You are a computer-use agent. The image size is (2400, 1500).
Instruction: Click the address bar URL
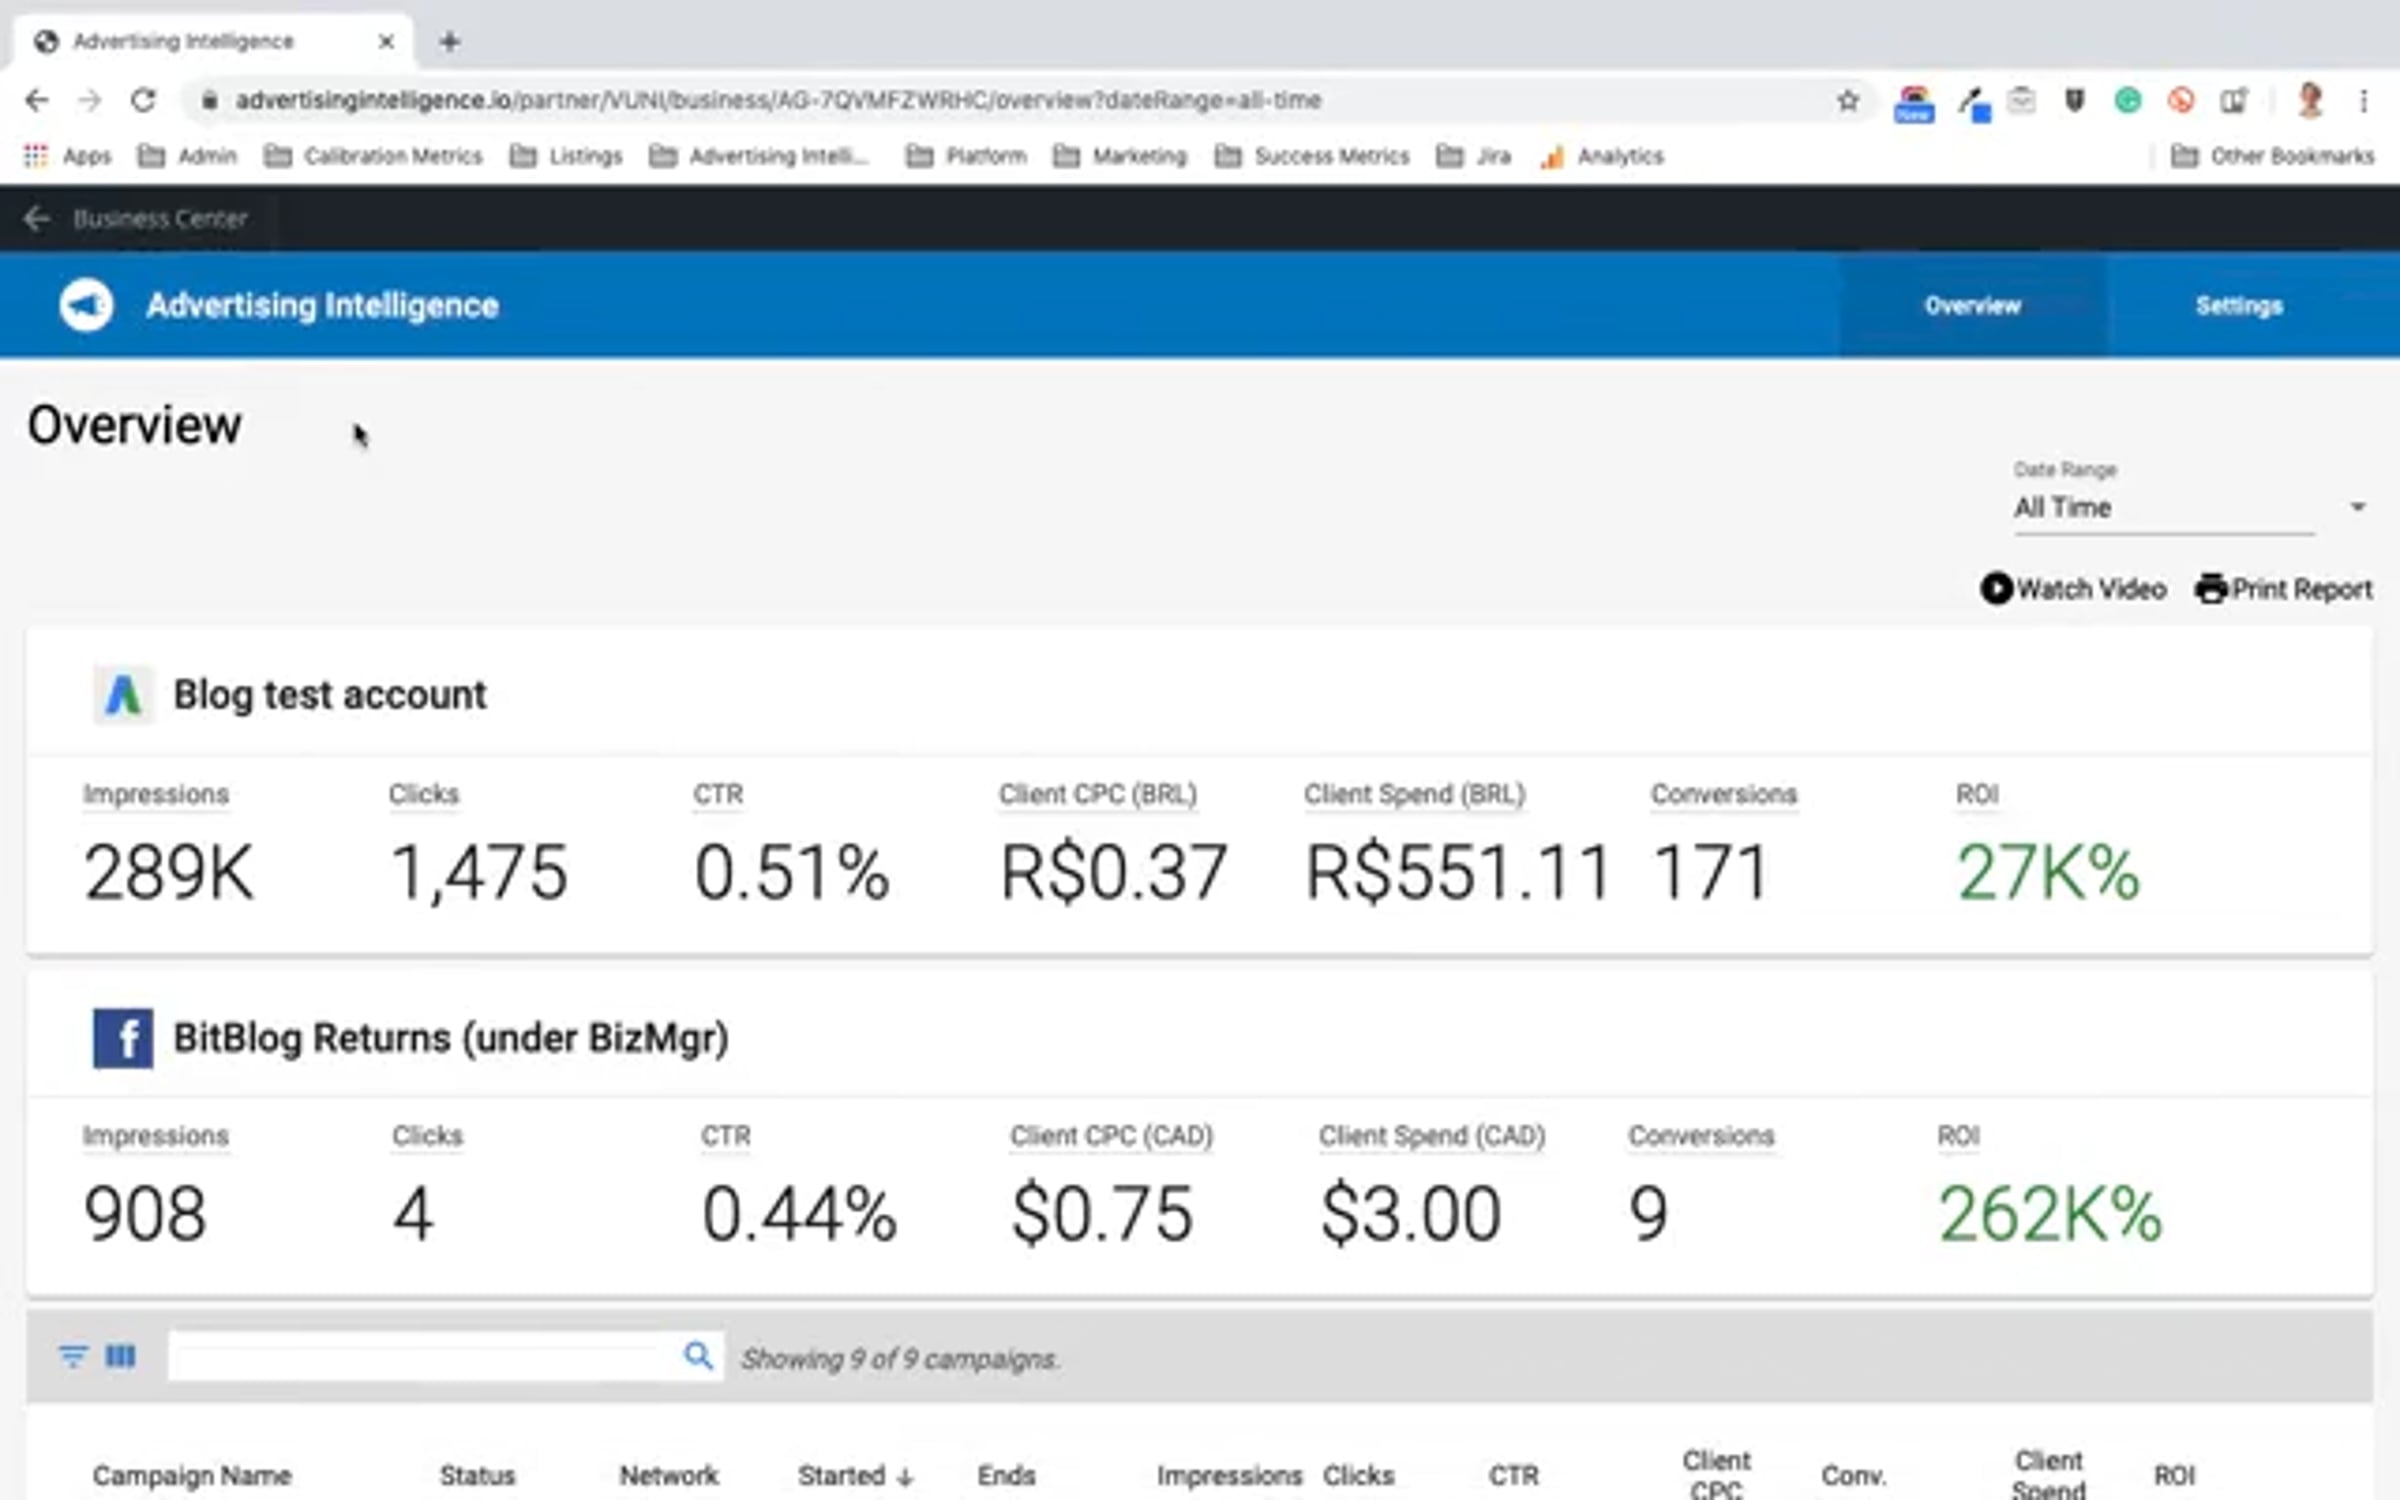[779, 100]
